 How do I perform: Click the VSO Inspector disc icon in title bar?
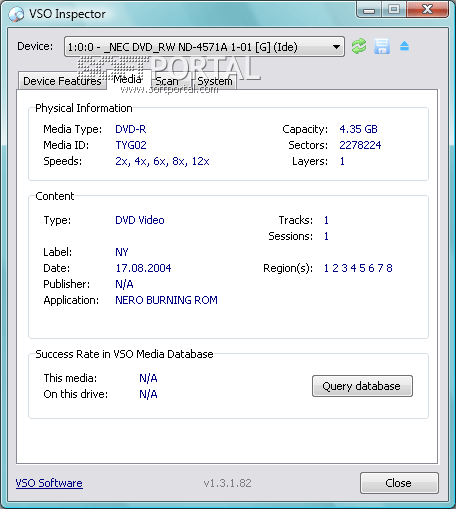tap(16, 14)
